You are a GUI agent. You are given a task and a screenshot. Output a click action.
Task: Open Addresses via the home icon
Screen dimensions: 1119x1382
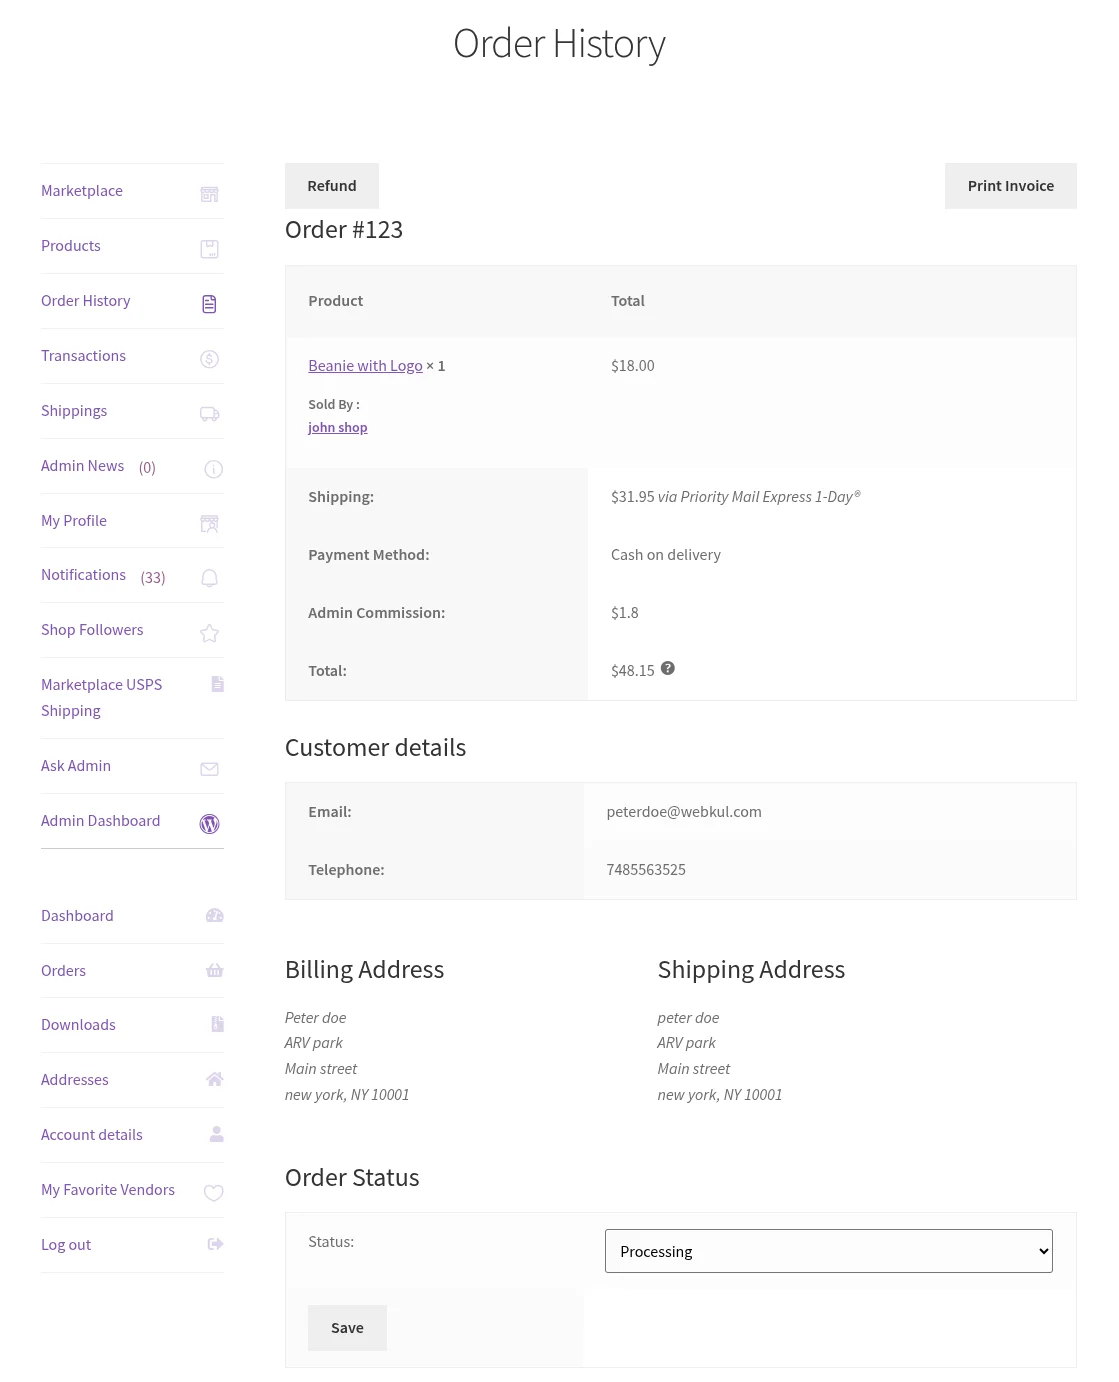tap(214, 1079)
